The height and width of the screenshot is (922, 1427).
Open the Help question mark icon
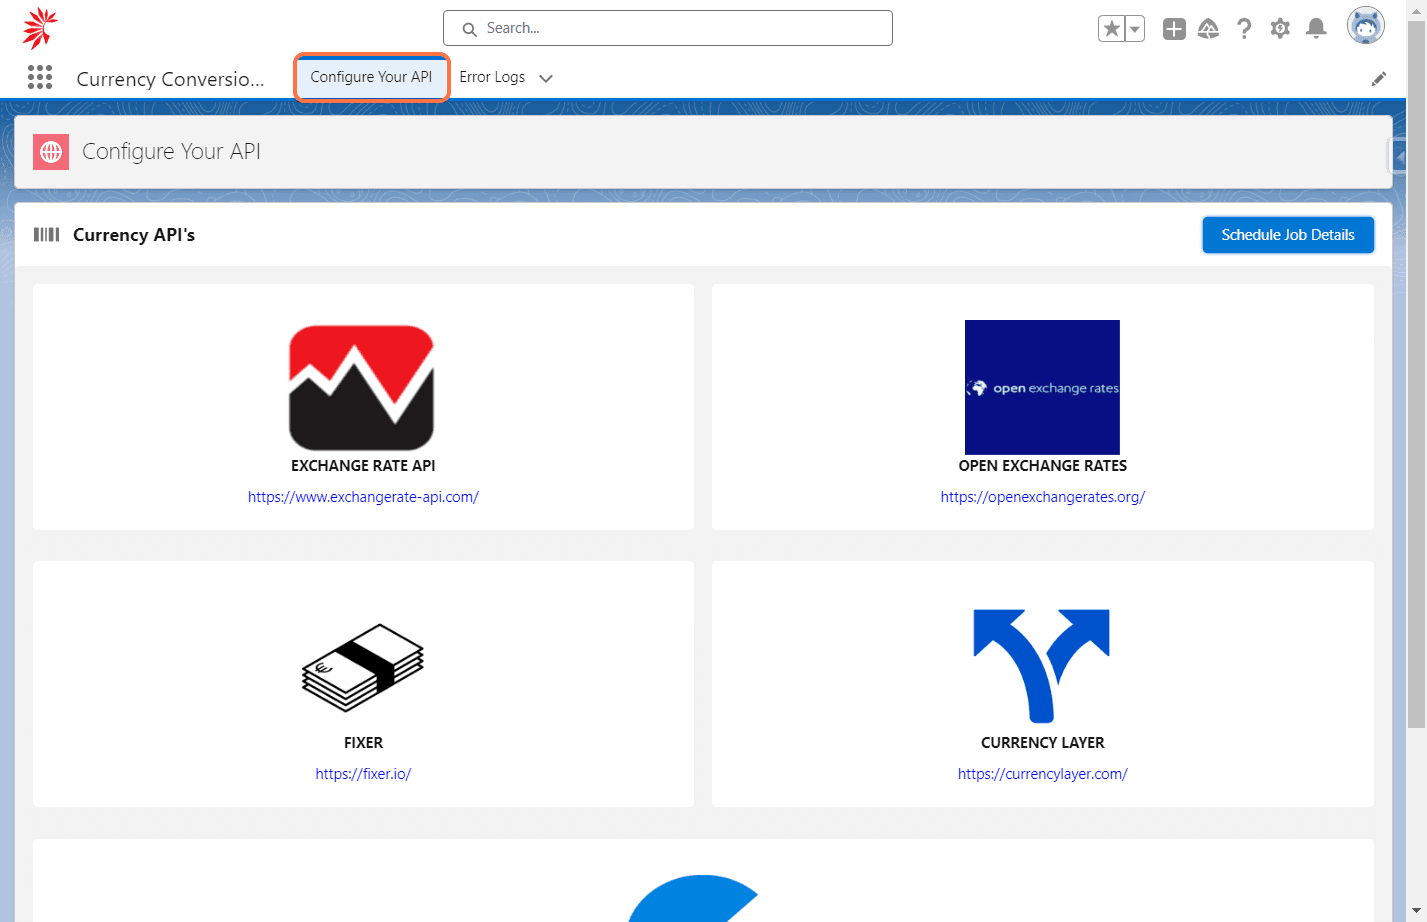tap(1244, 29)
